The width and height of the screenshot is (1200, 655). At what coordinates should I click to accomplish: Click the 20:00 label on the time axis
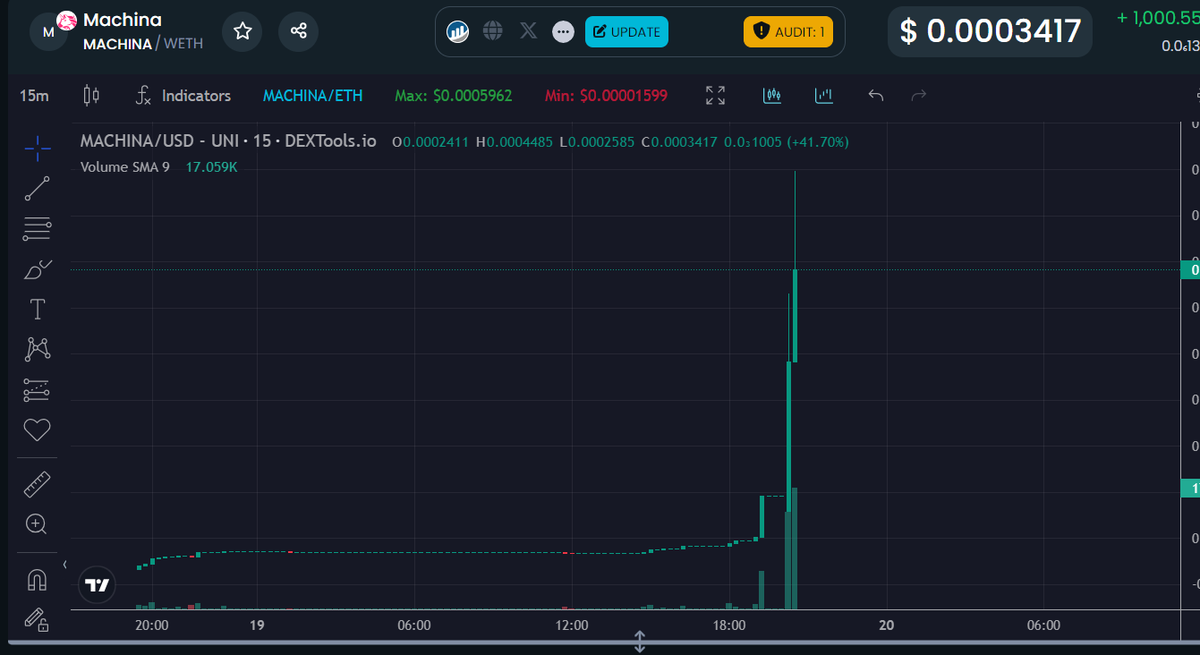pyautogui.click(x=152, y=625)
